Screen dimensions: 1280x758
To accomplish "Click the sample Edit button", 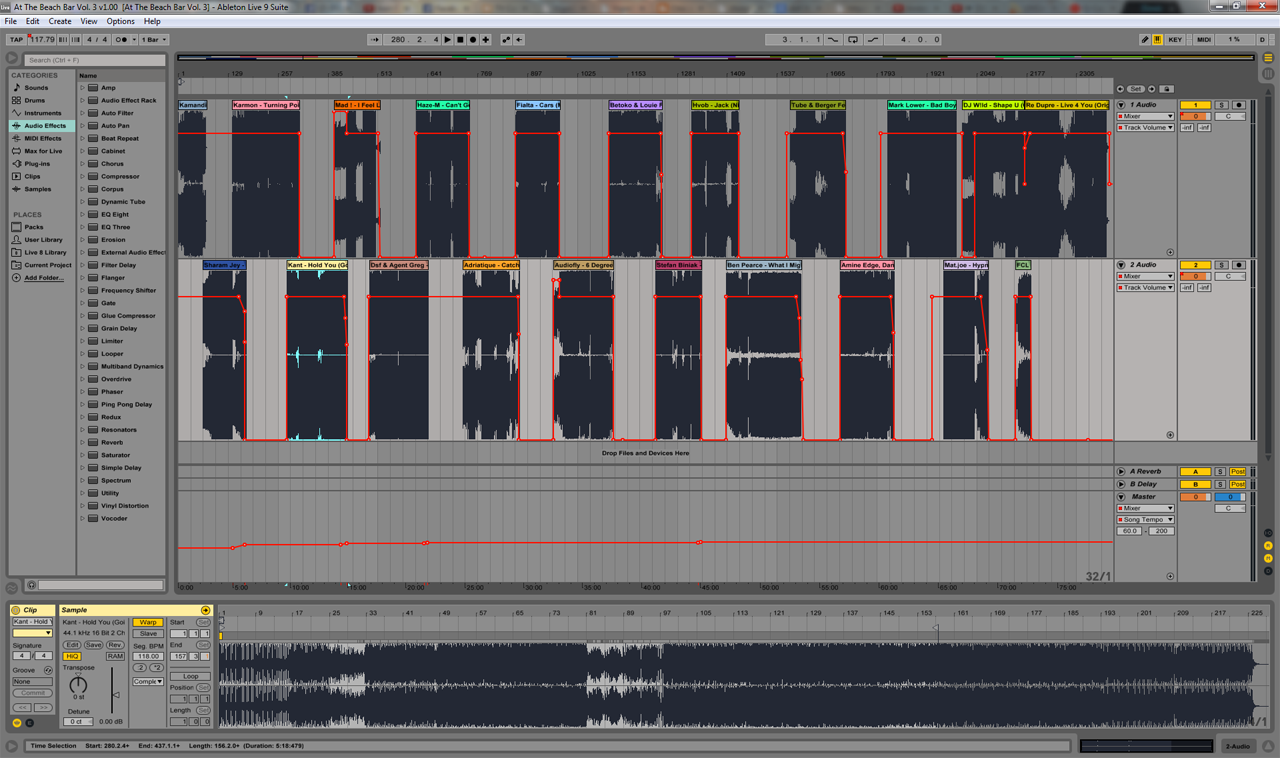I will pyautogui.click(x=72, y=645).
